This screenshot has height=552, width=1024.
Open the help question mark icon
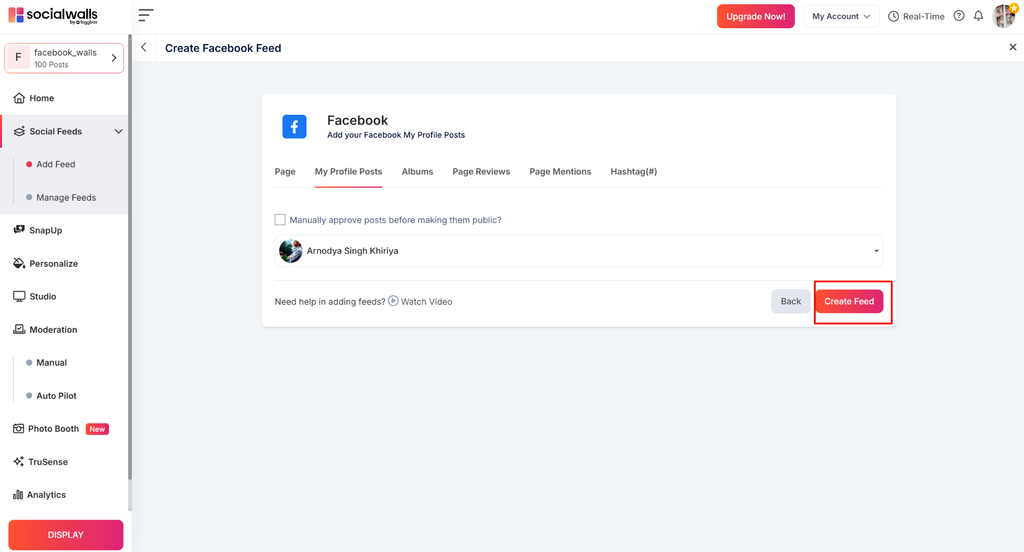(959, 16)
